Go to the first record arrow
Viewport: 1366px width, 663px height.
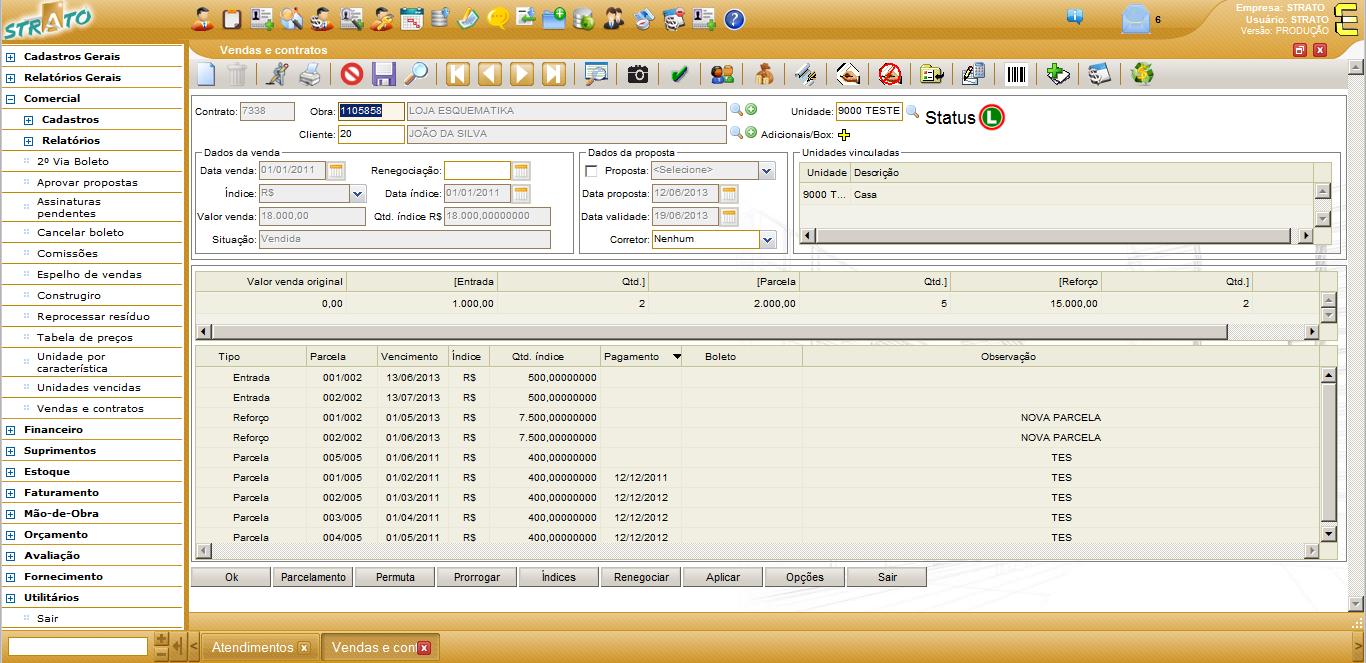[x=458, y=74]
